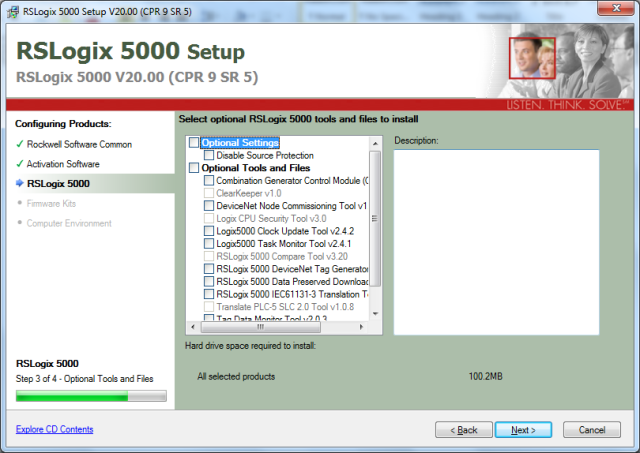The height and width of the screenshot is (453, 640).
Task: Click the red-framed photo in the header banner
Action: pos(532,58)
